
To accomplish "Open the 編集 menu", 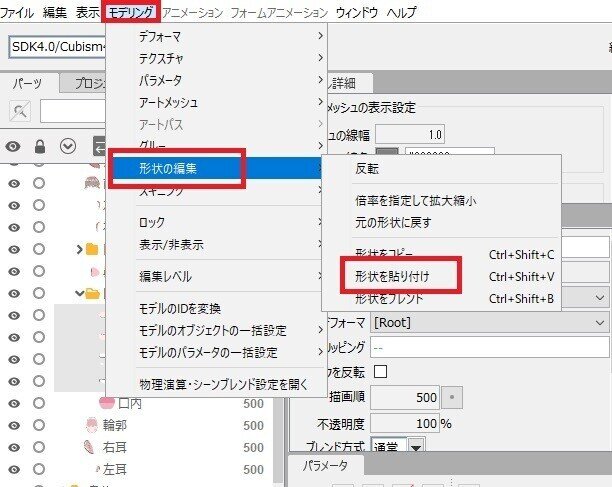I will [55, 12].
